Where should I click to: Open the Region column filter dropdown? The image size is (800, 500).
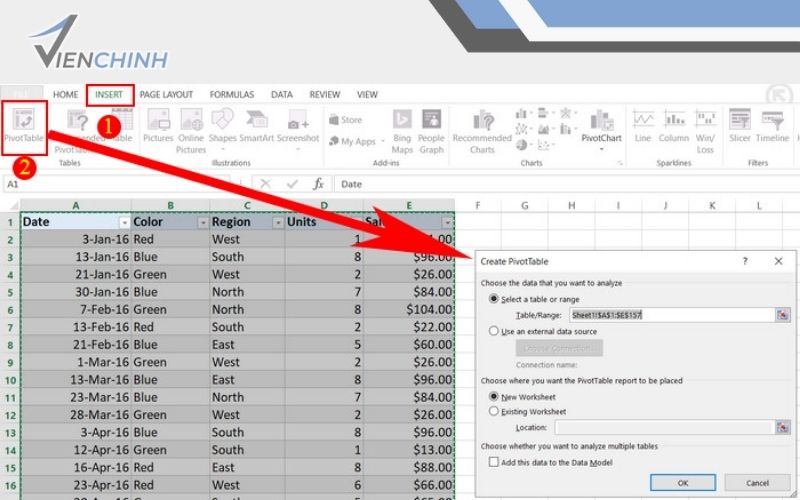(x=278, y=222)
